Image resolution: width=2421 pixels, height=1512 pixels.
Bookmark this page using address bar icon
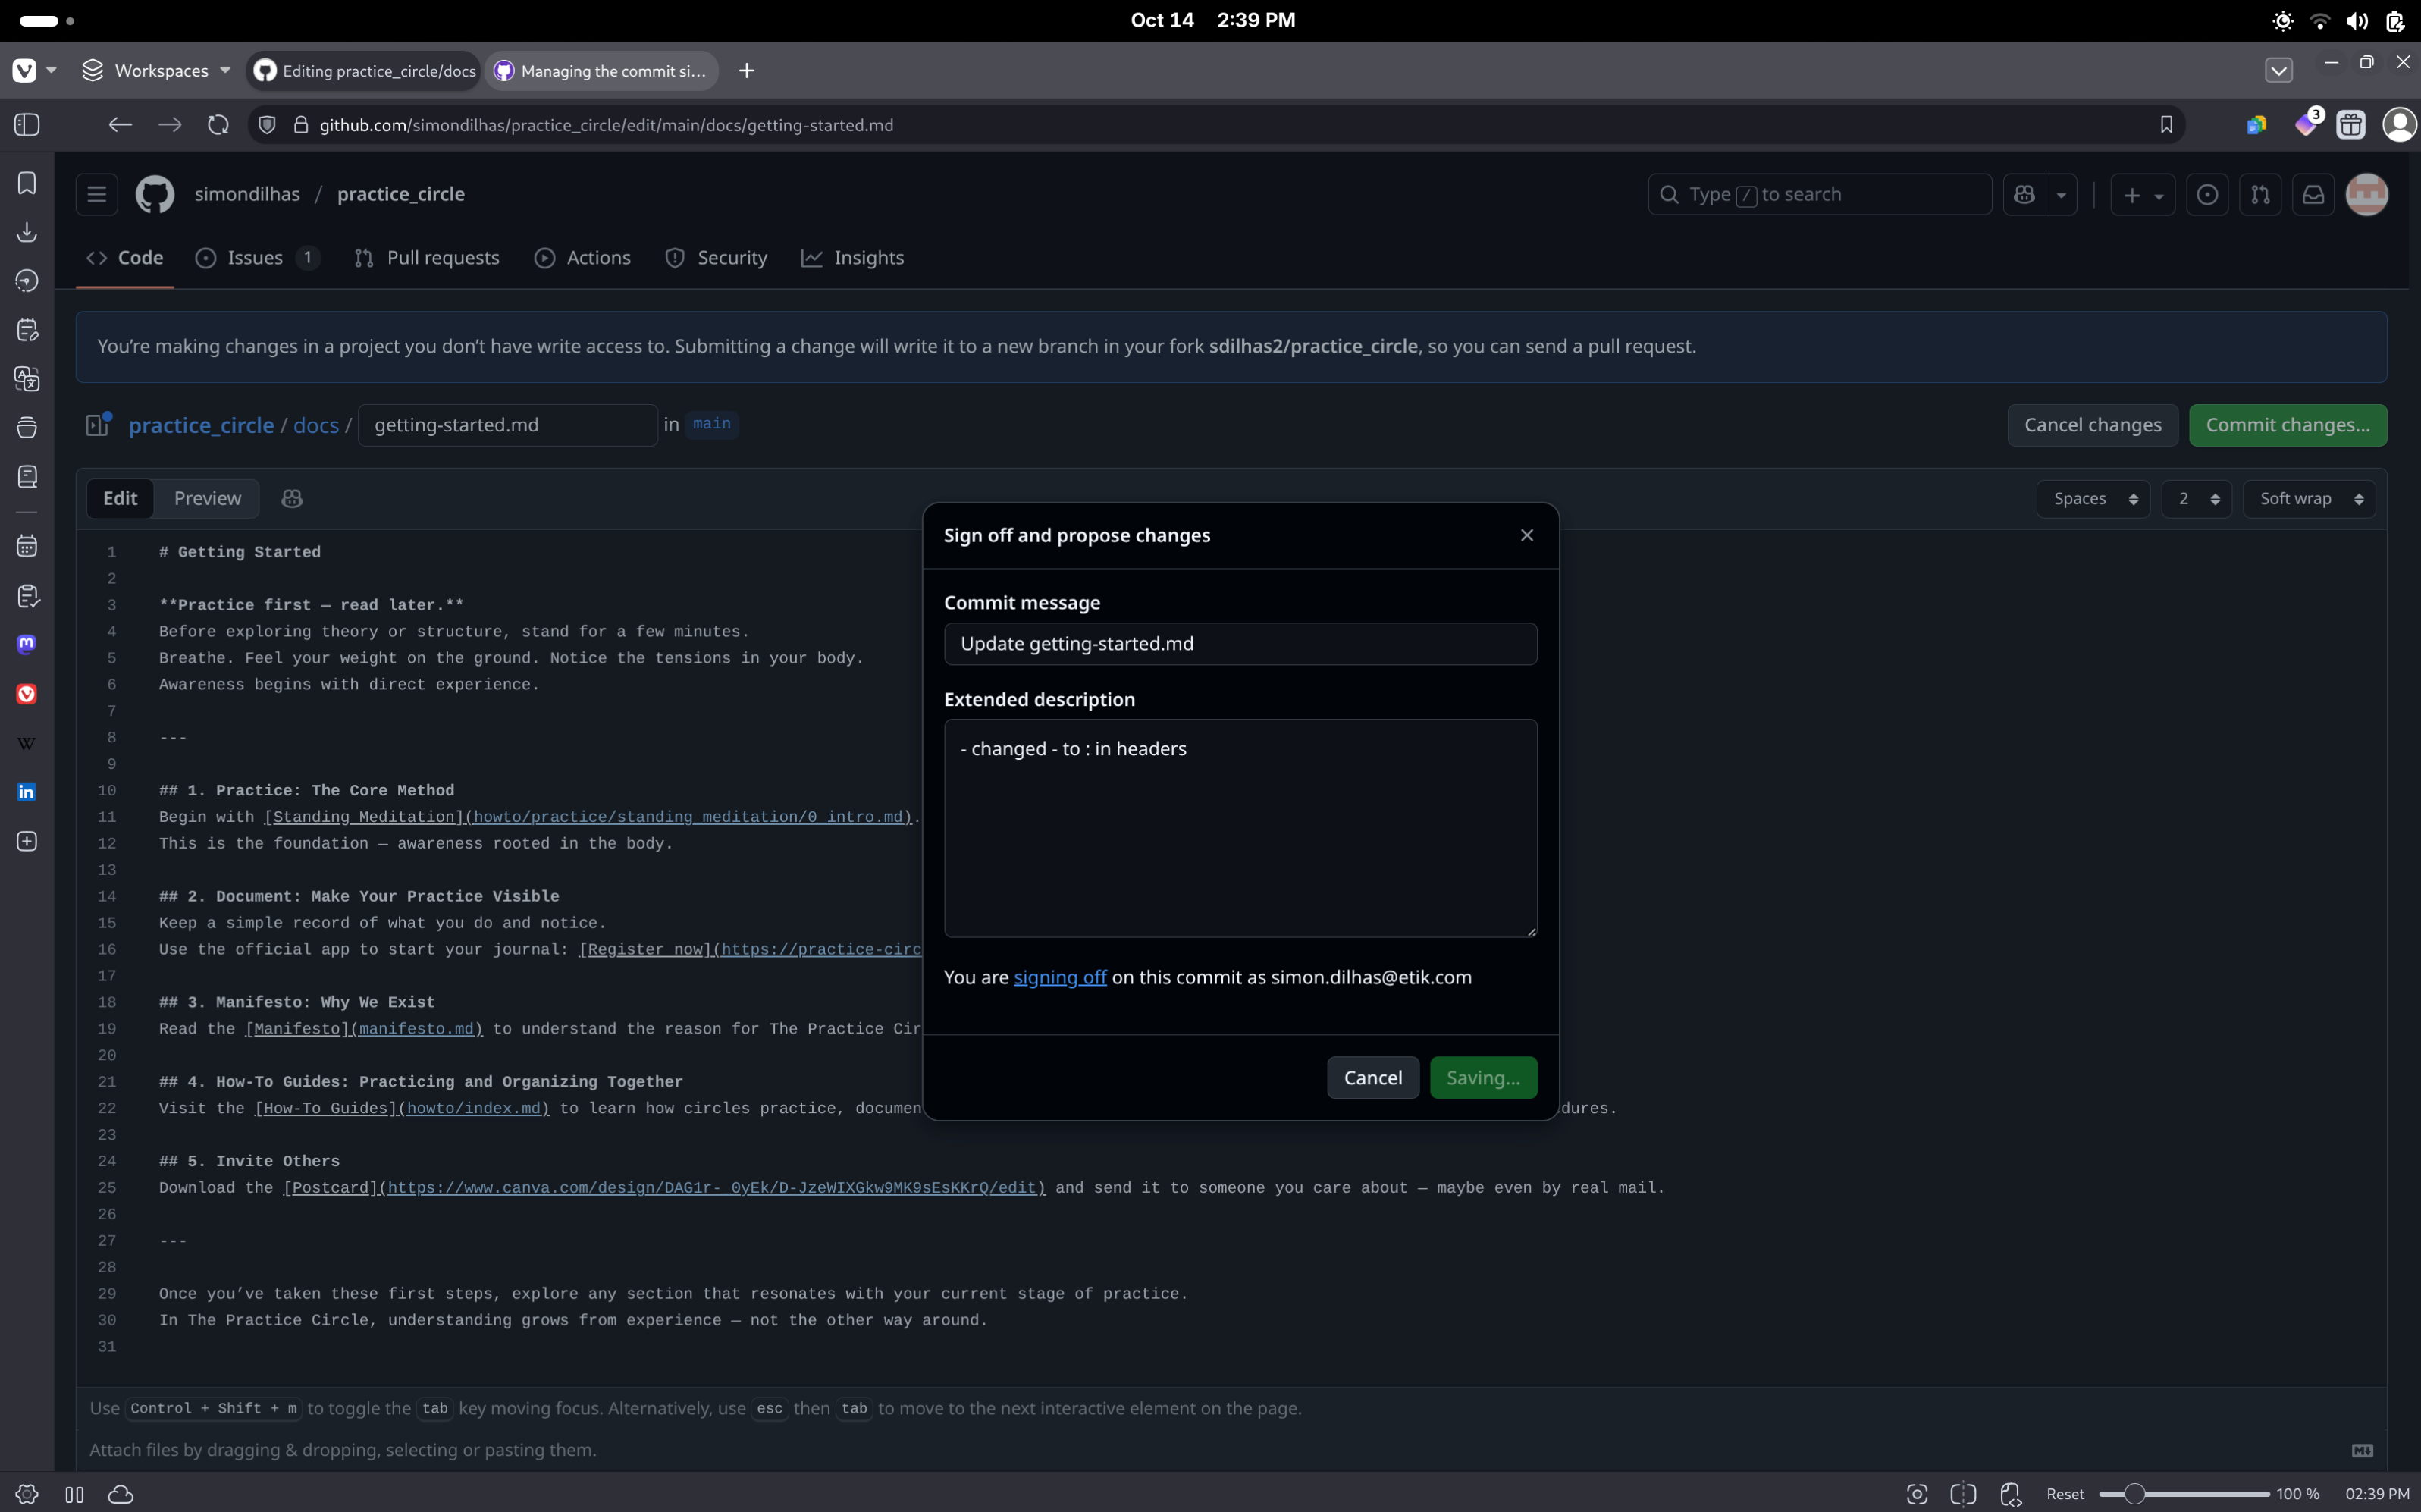[2166, 125]
